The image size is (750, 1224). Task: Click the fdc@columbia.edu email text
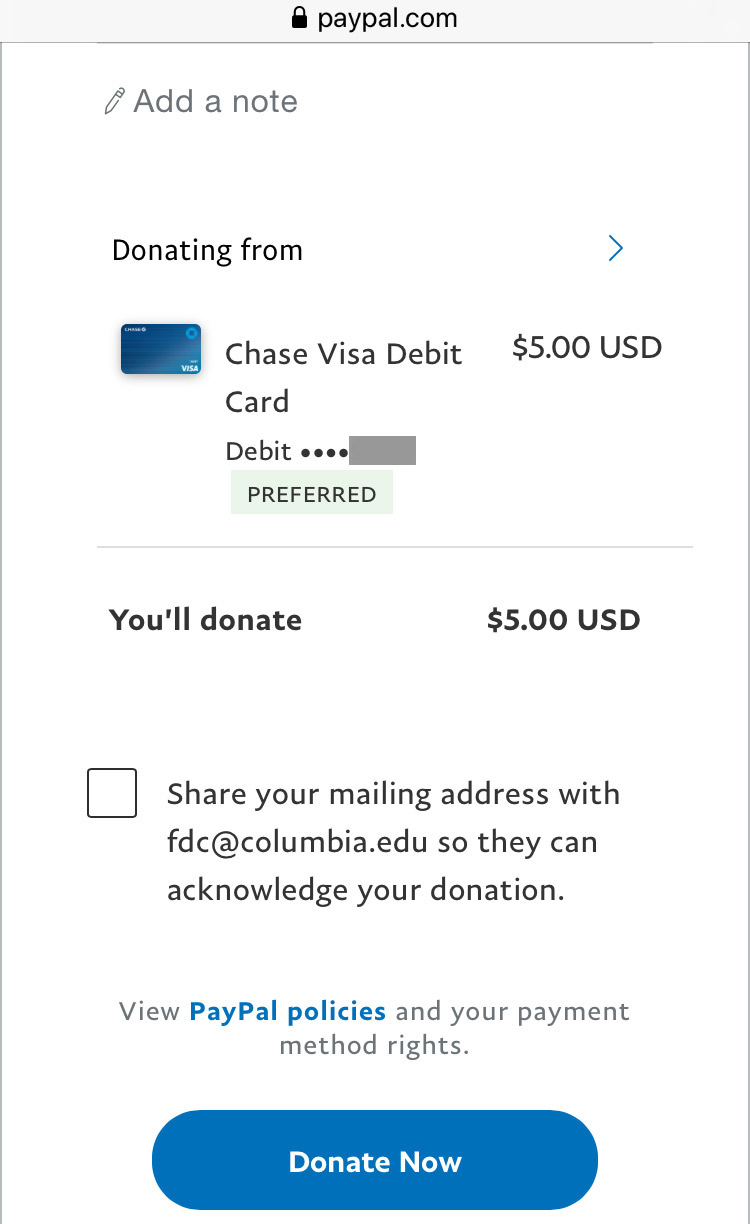[298, 842]
